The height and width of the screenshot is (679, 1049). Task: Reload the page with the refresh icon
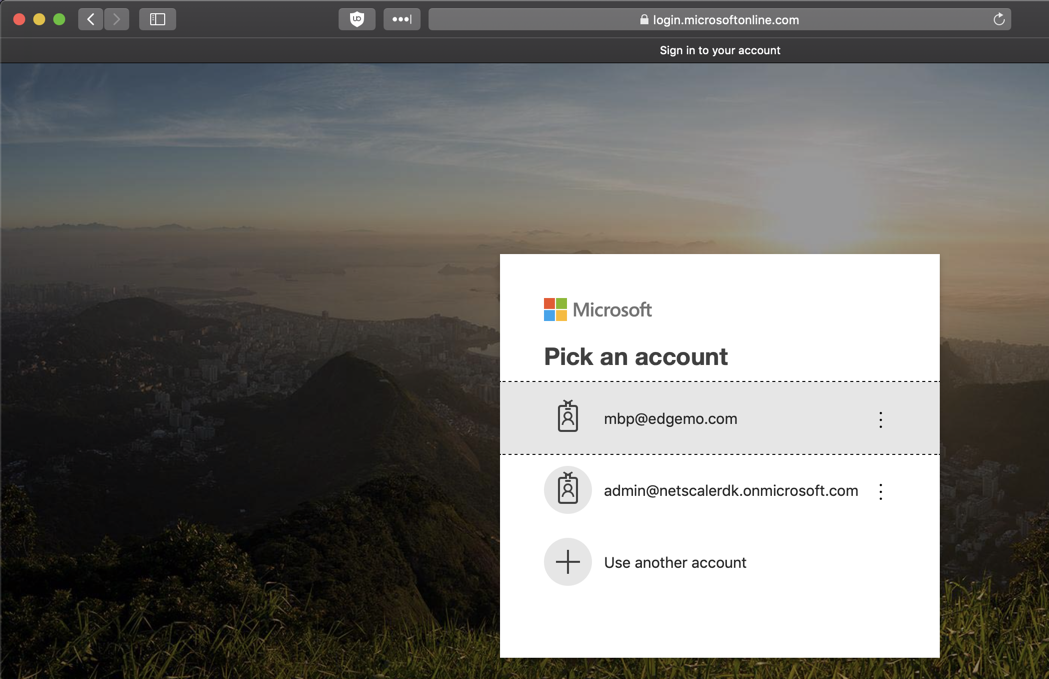coord(999,19)
